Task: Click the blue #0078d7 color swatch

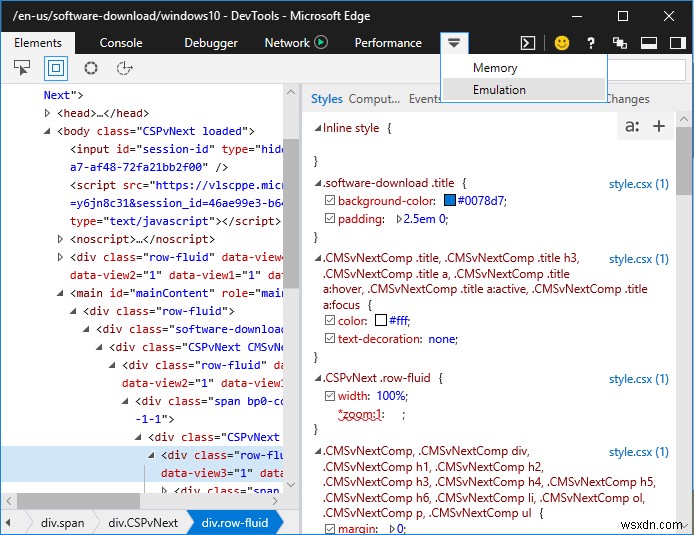Action: (449, 202)
